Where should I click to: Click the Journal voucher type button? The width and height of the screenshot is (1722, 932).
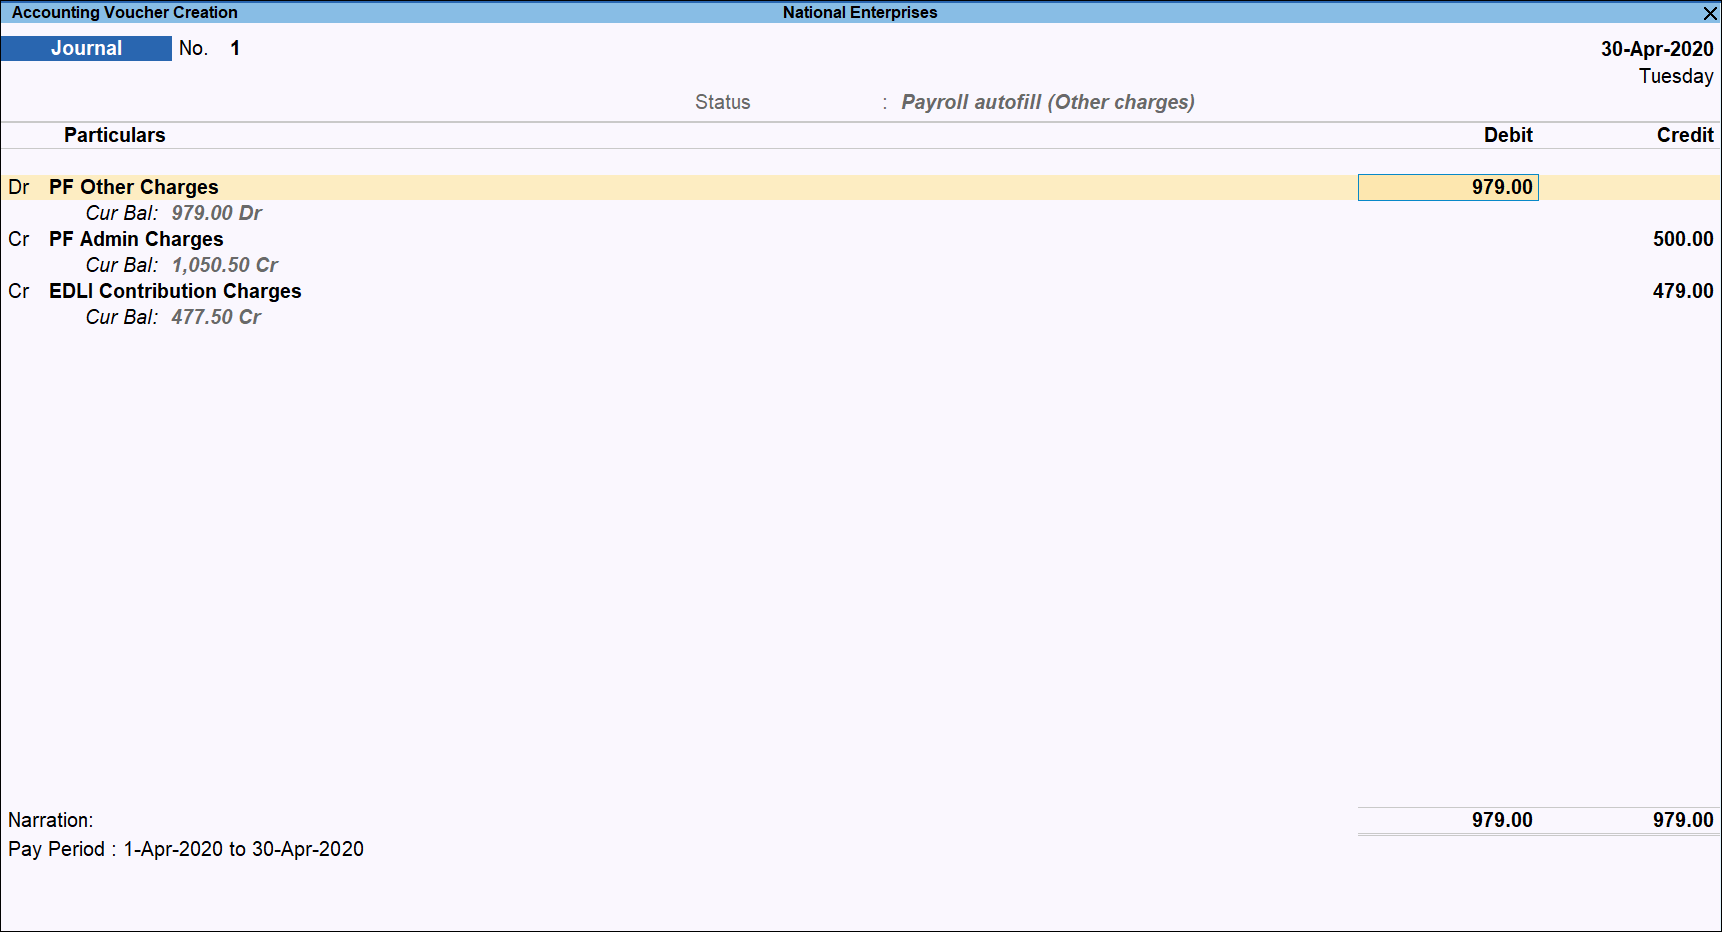click(86, 47)
